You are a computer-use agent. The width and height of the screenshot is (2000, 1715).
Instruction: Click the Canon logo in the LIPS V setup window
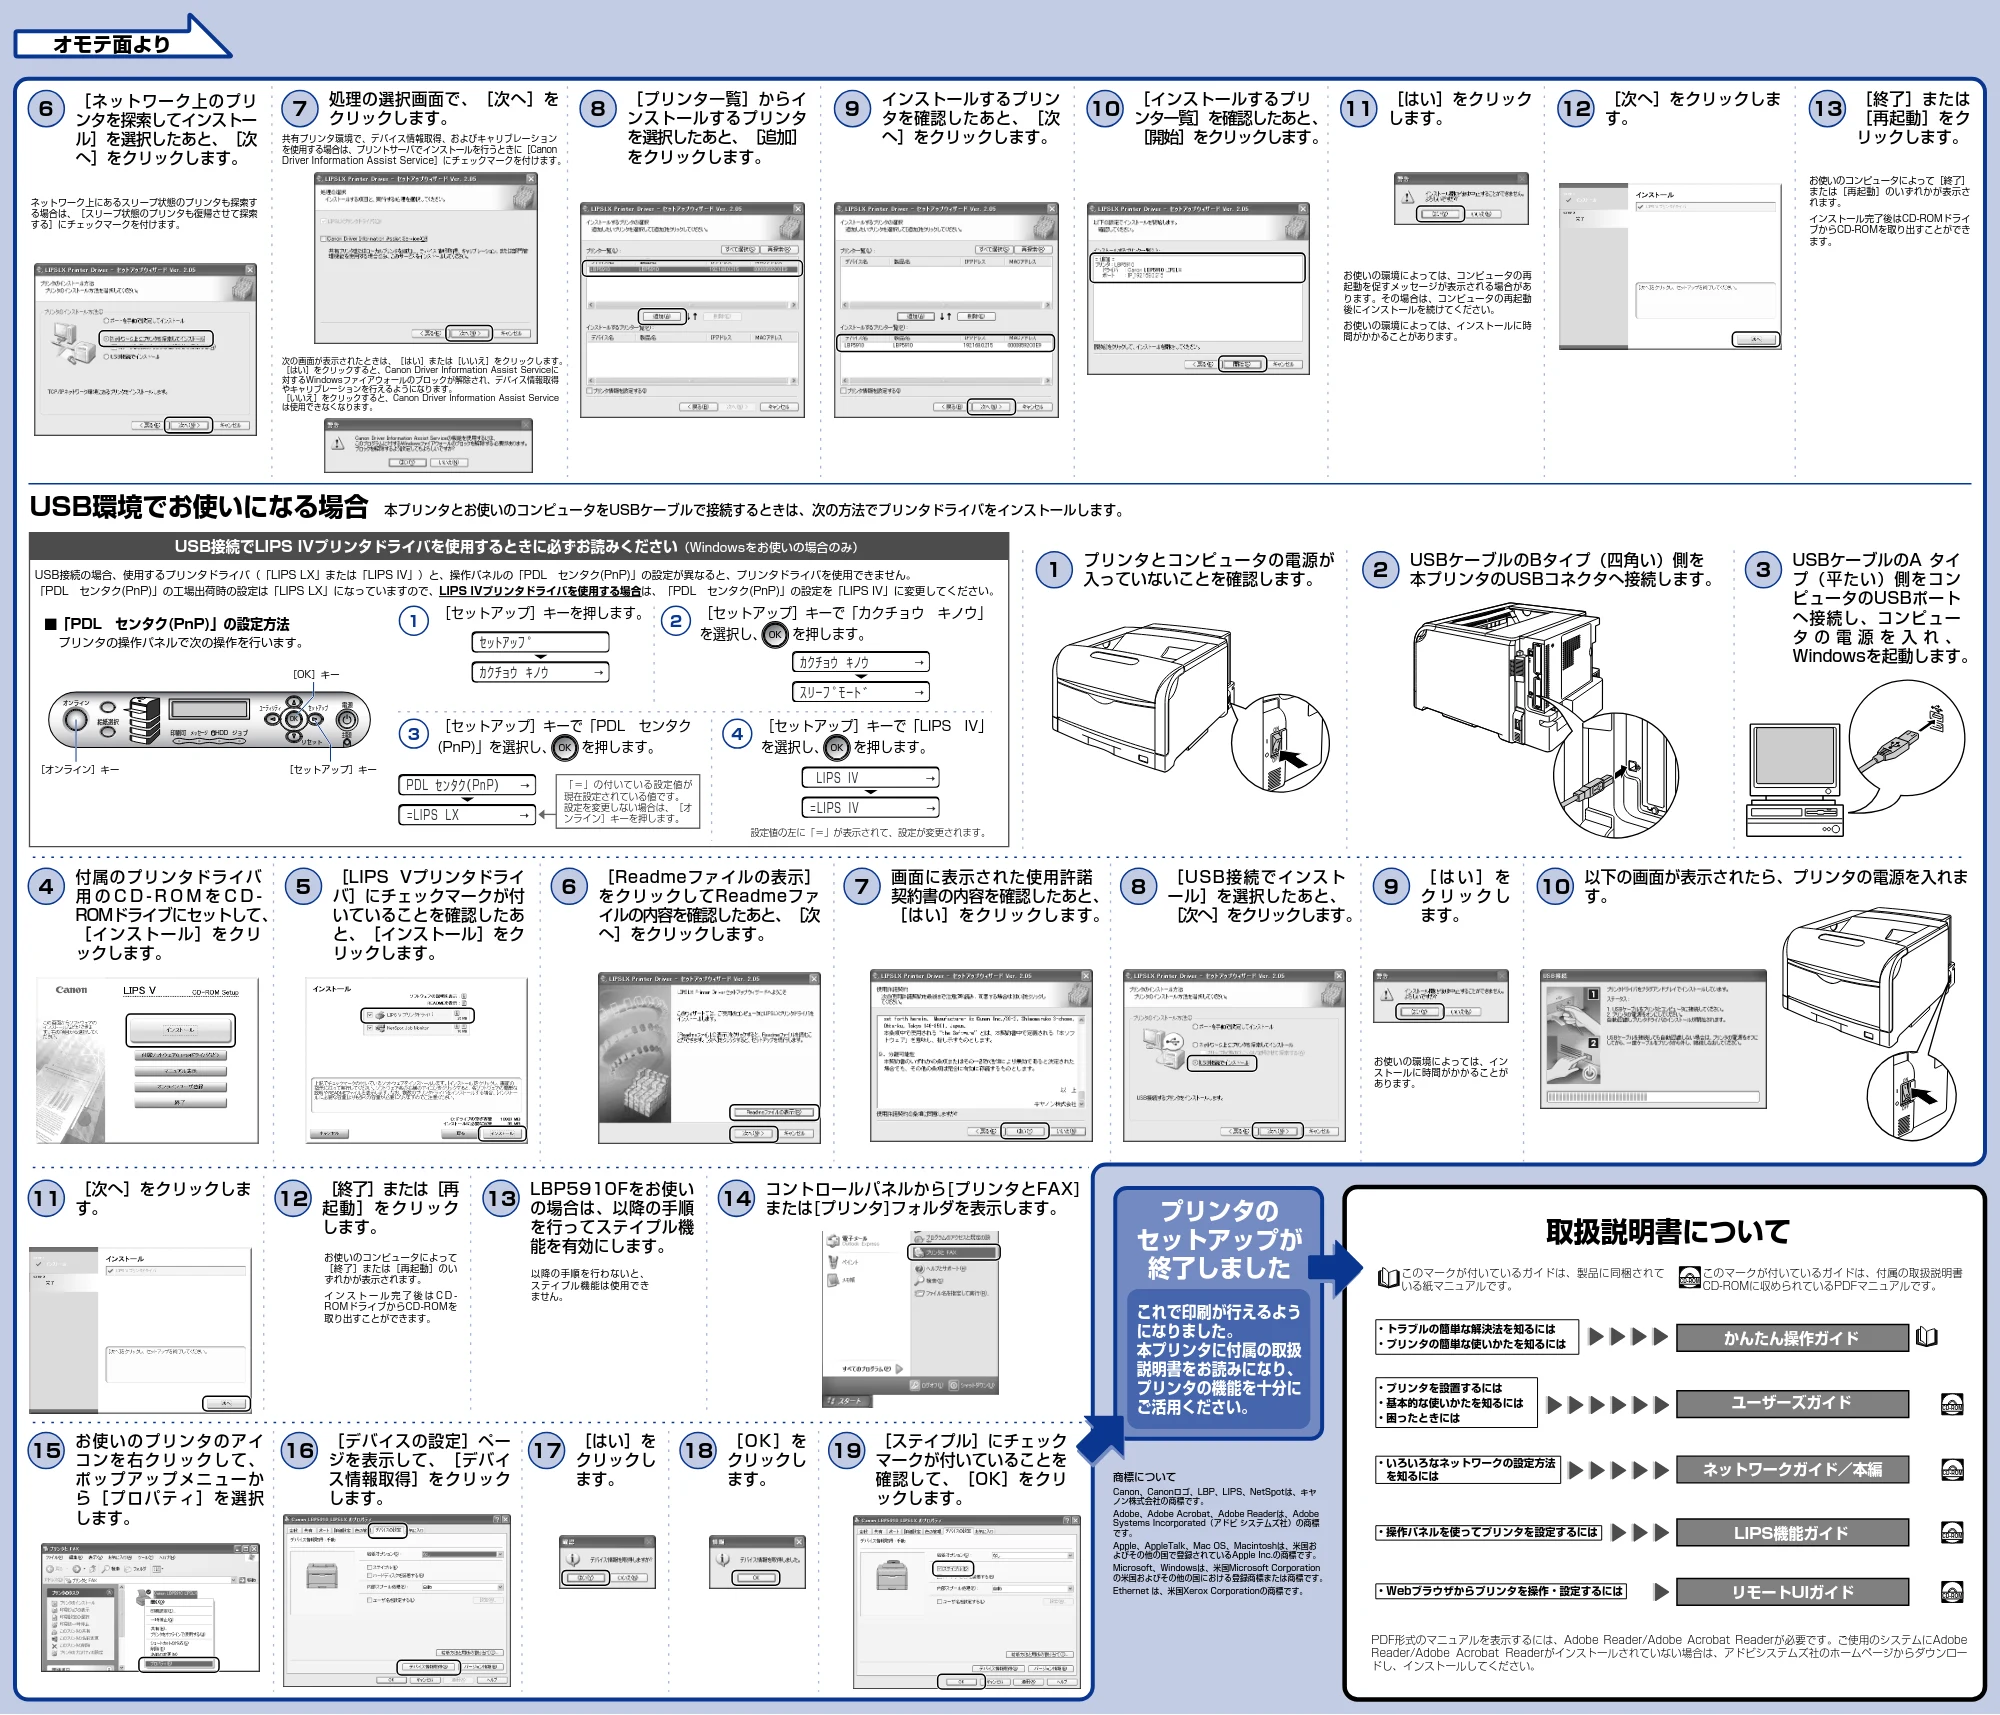(71, 990)
